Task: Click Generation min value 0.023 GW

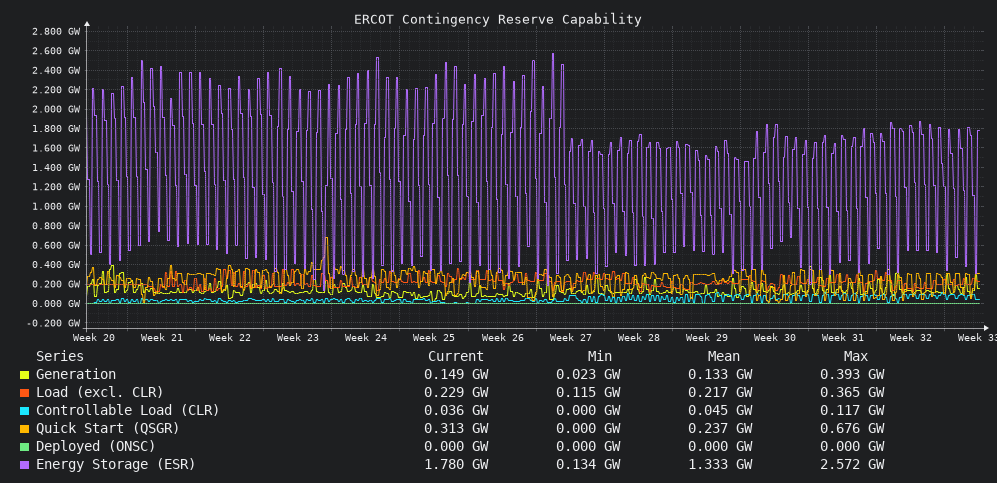Action: (x=588, y=374)
